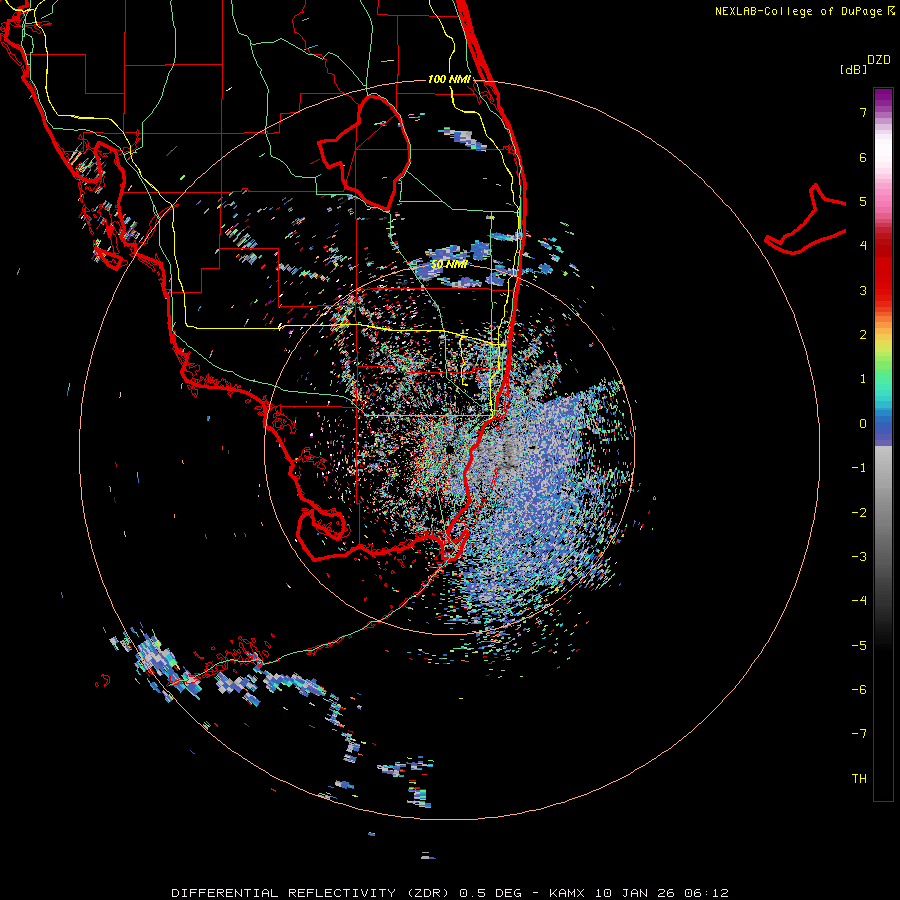Click the -1 value on the color scale
Viewport: 900px width, 900px height.
859,468
